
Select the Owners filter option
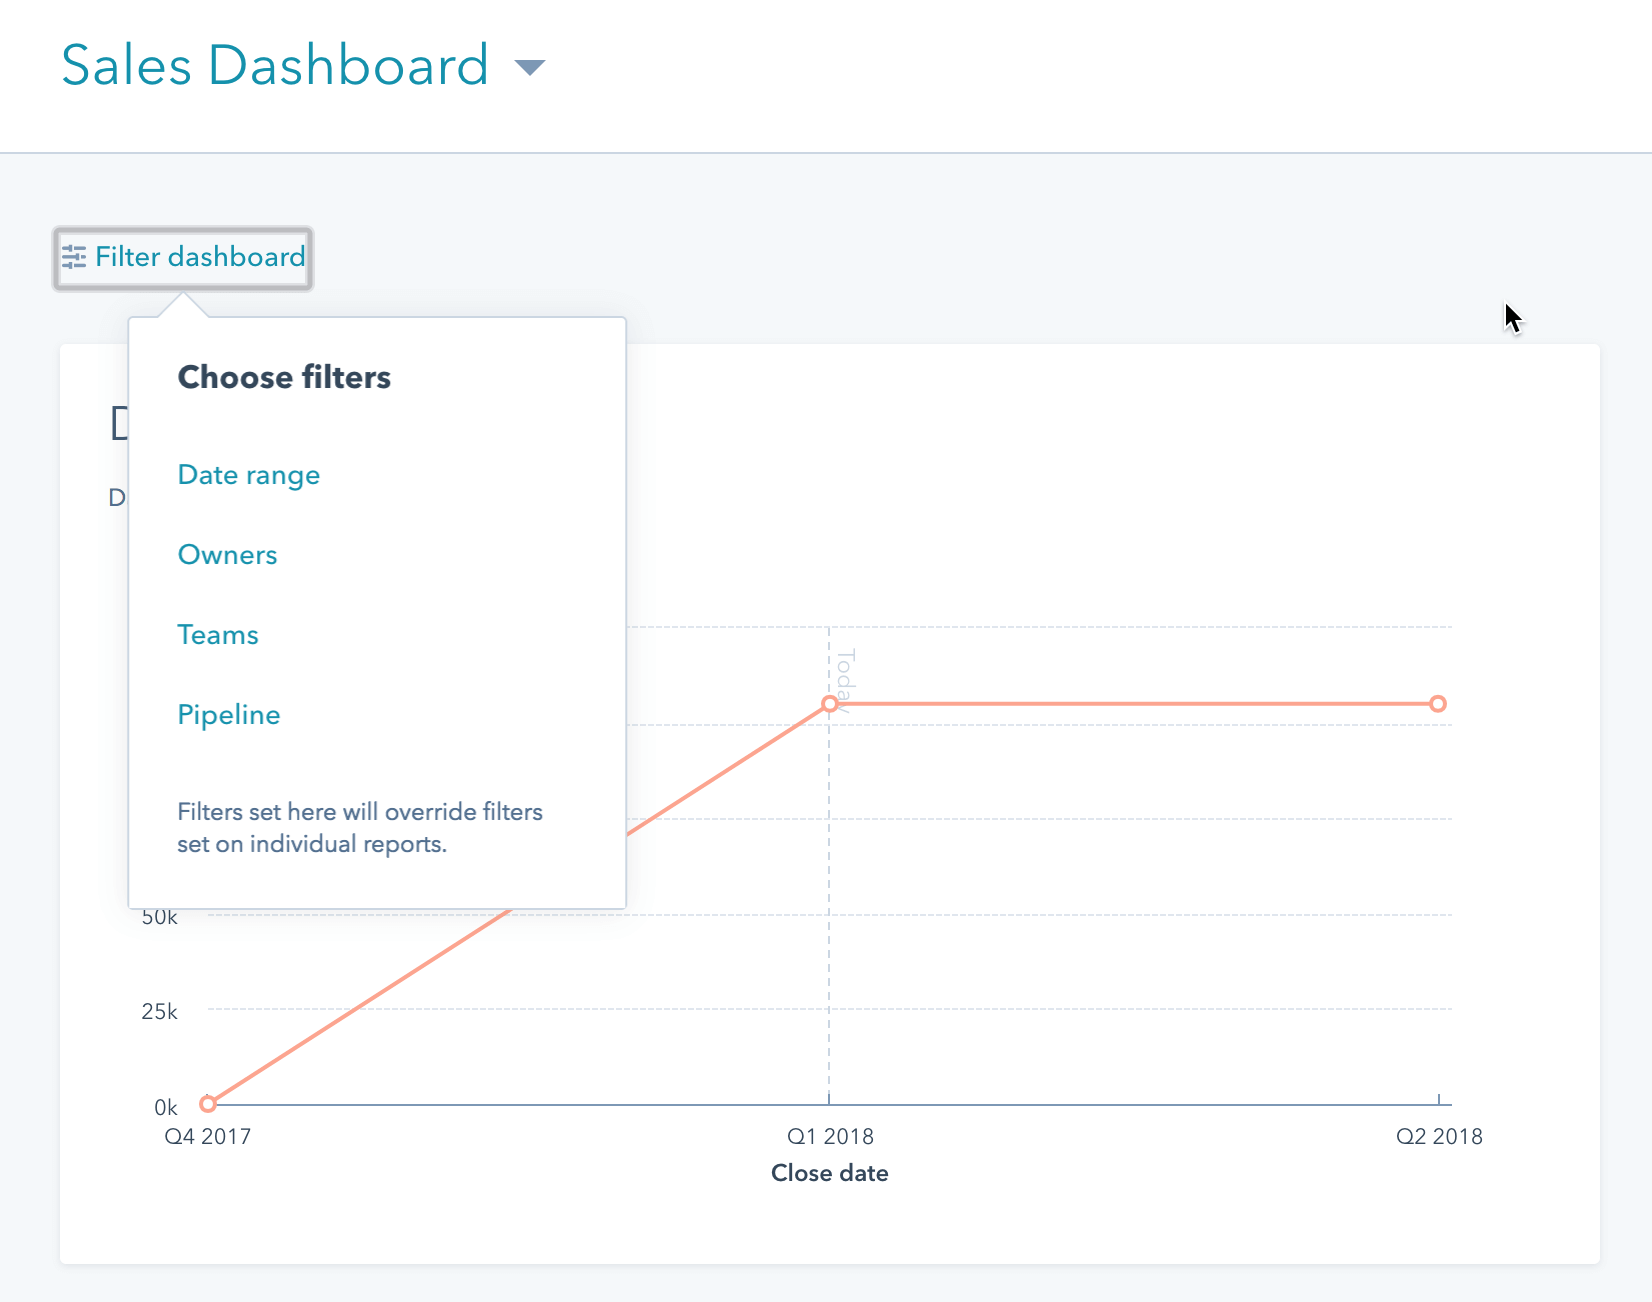coord(227,555)
